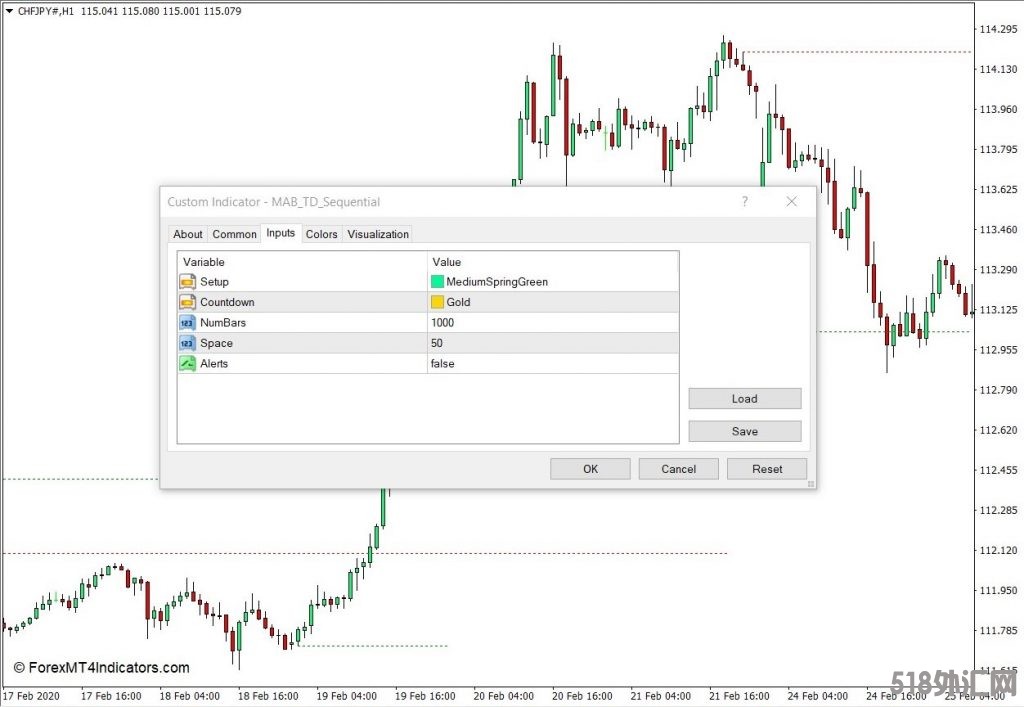
Task: Select the Visualization tab
Action: click(378, 234)
